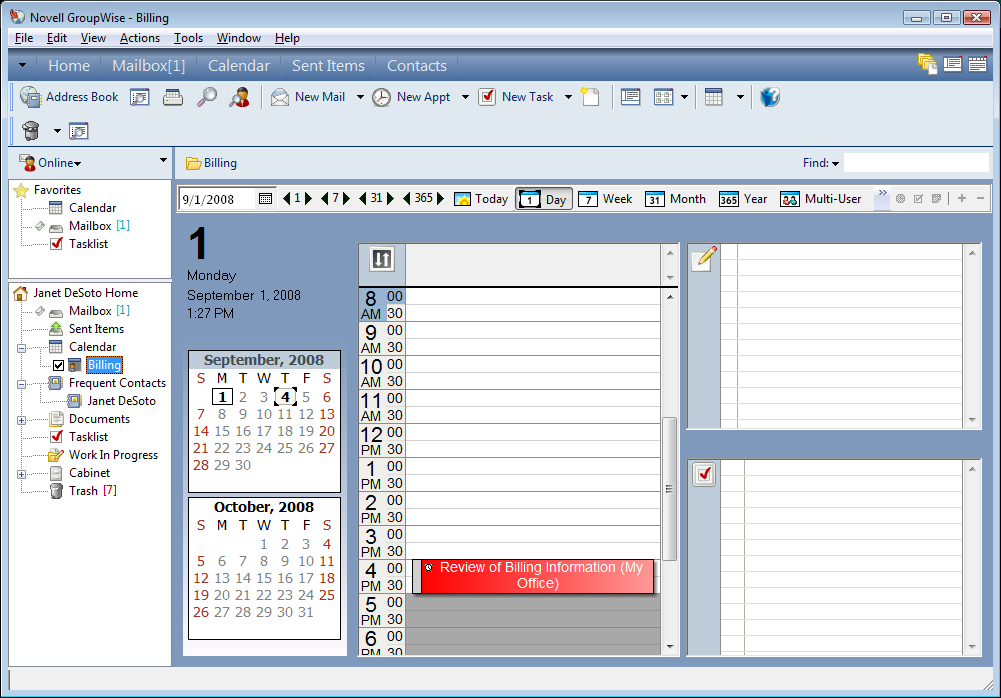Click the sort arrows icon in all-day area
1001x698 pixels.
point(382,259)
